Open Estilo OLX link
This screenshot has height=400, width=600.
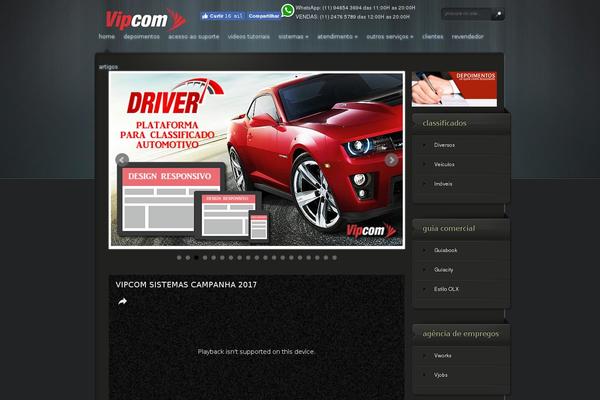pyautogui.click(x=446, y=289)
